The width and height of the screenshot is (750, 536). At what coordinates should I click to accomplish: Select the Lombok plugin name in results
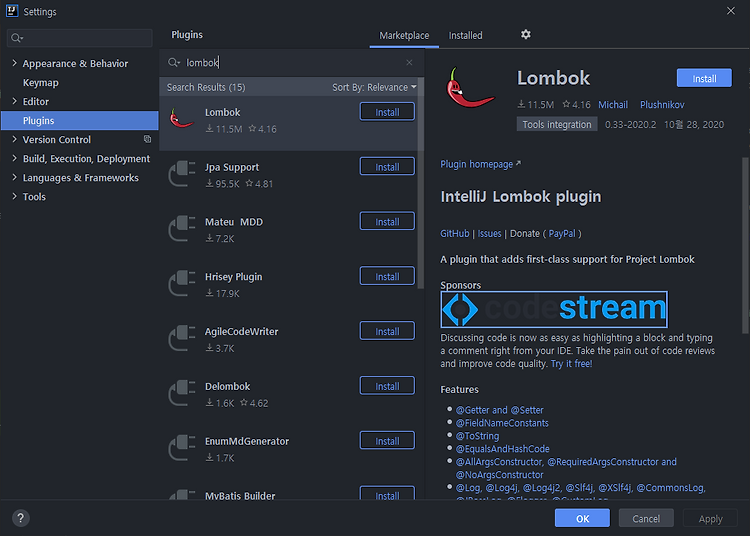(x=222, y=112)
